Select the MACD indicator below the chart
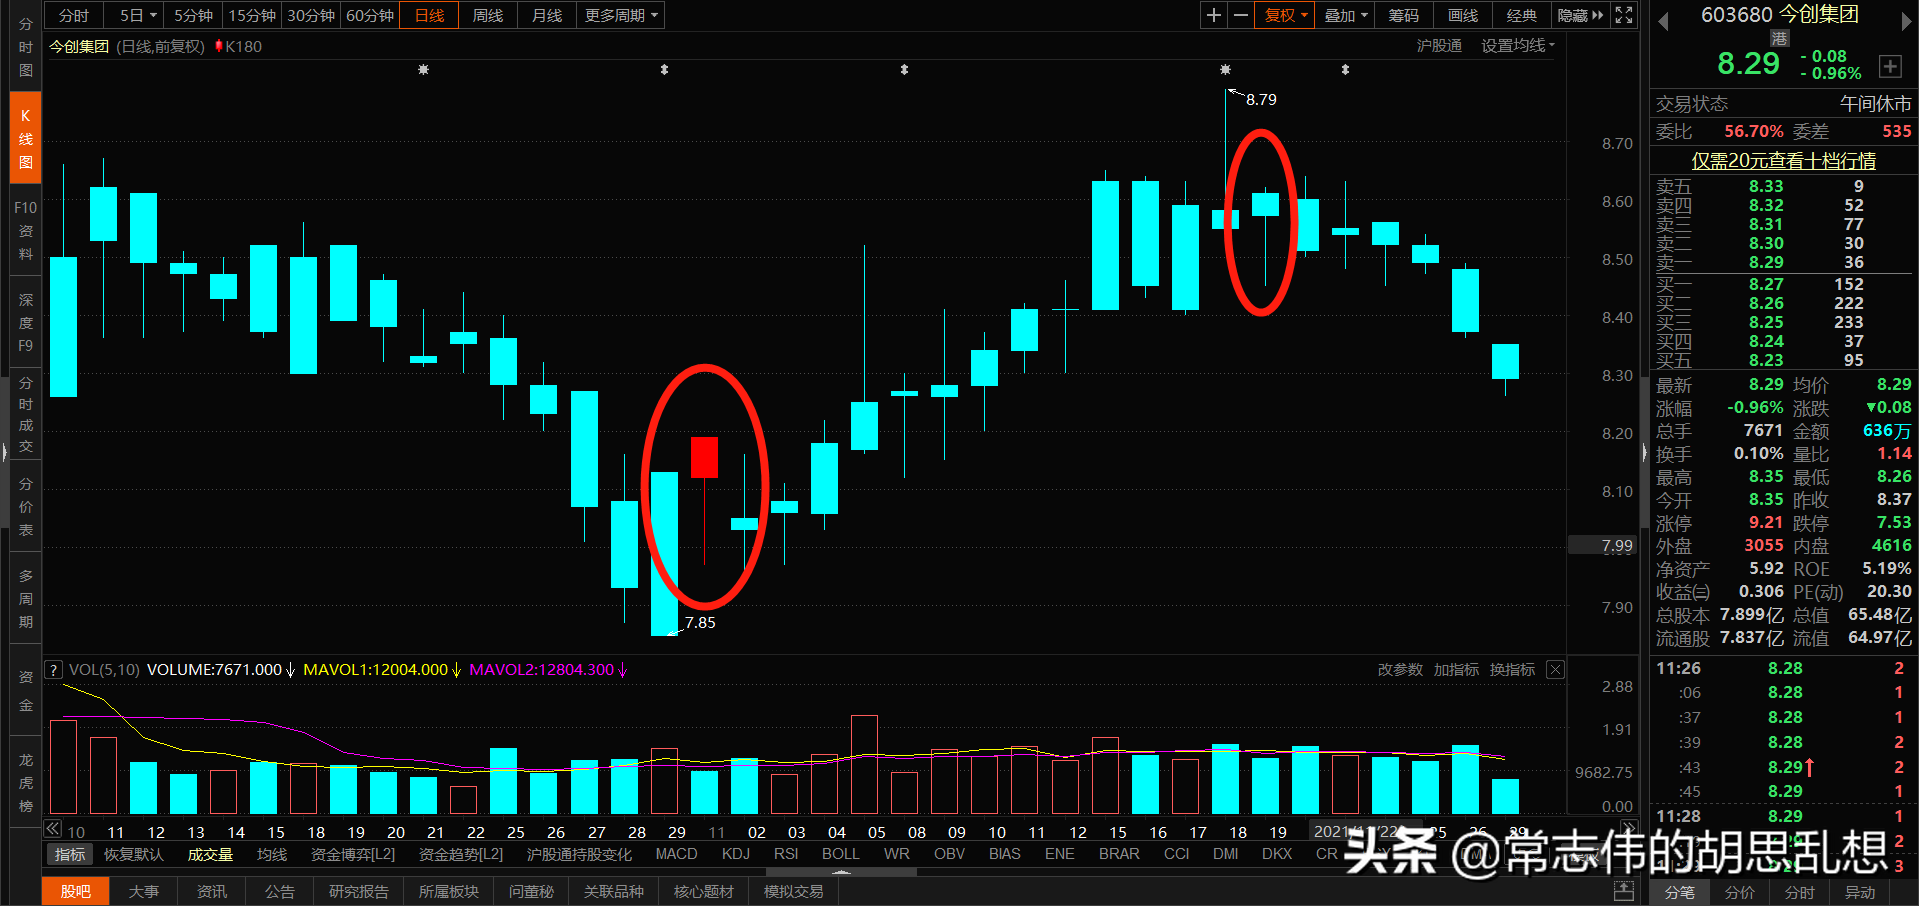This screenshot has height=906, width=1919. coord(676,854)
